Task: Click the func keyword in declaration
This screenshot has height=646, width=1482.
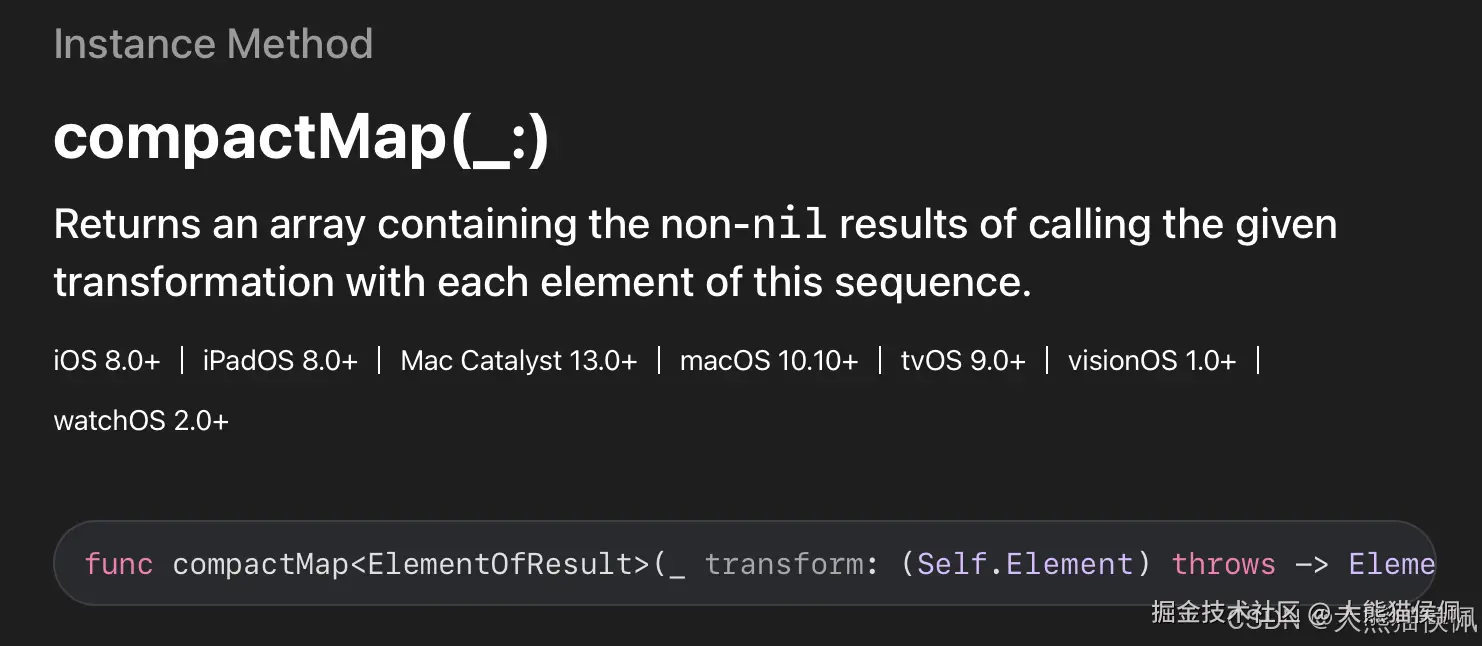Action: click(x=119, y=564)
